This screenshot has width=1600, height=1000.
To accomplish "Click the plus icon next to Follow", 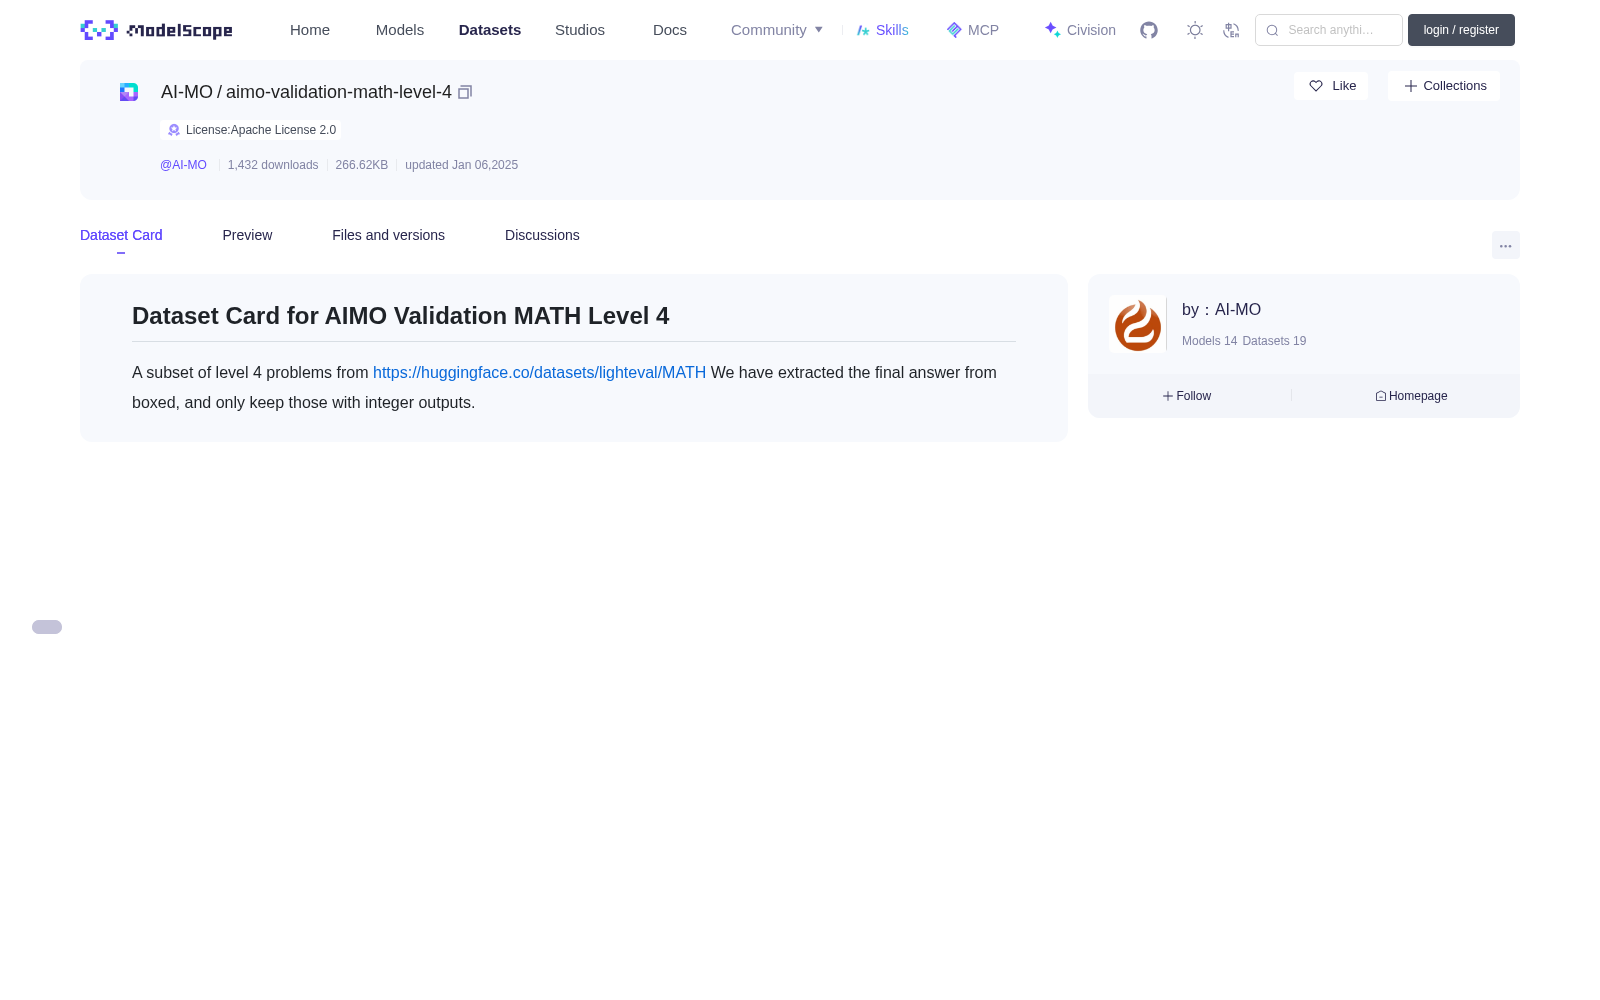I will 1168,396.
